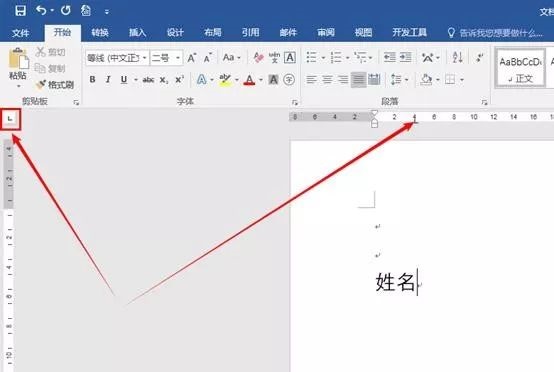Open the font color dropdown arrow
This screenshot has width=554, height=372.
click(x=261, y=80)
